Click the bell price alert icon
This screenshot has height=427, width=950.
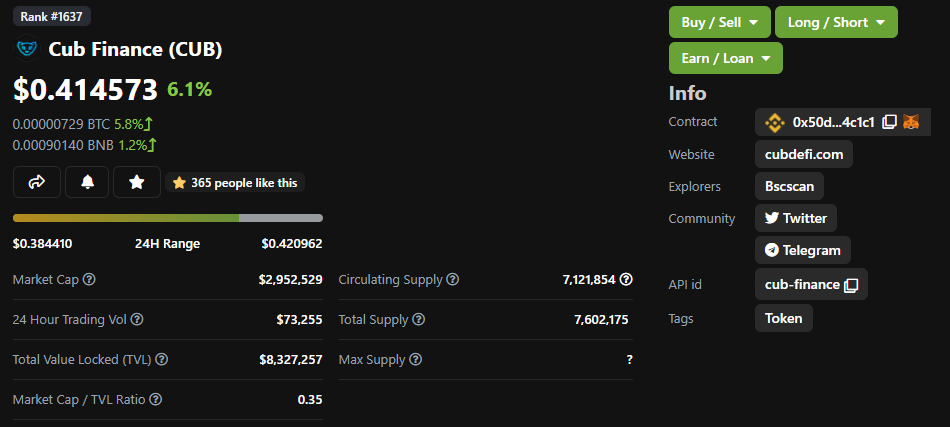(x=87, y=182)
